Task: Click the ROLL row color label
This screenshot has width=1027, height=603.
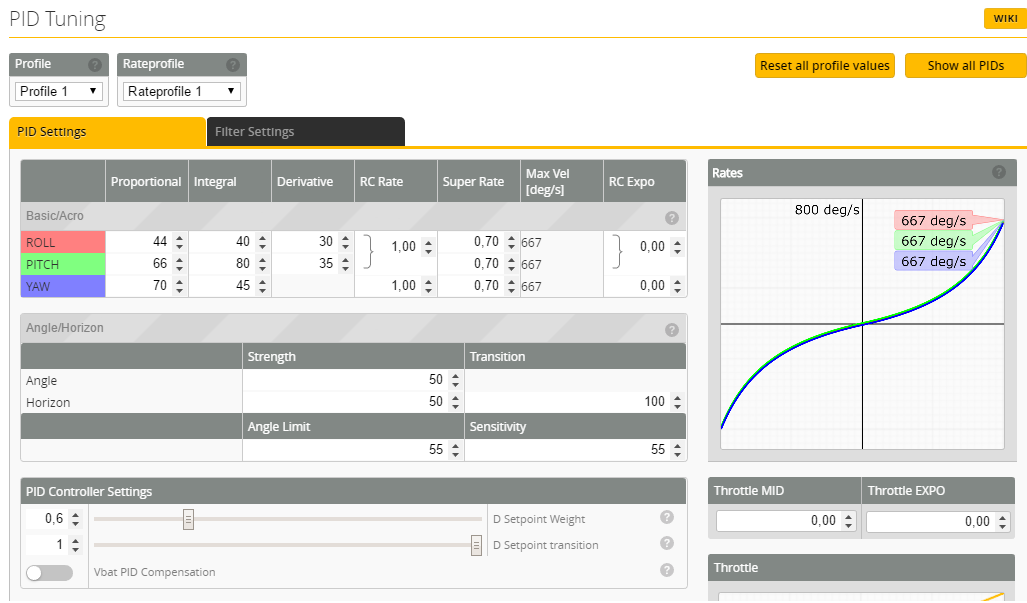Action: (x=63, y=242)
